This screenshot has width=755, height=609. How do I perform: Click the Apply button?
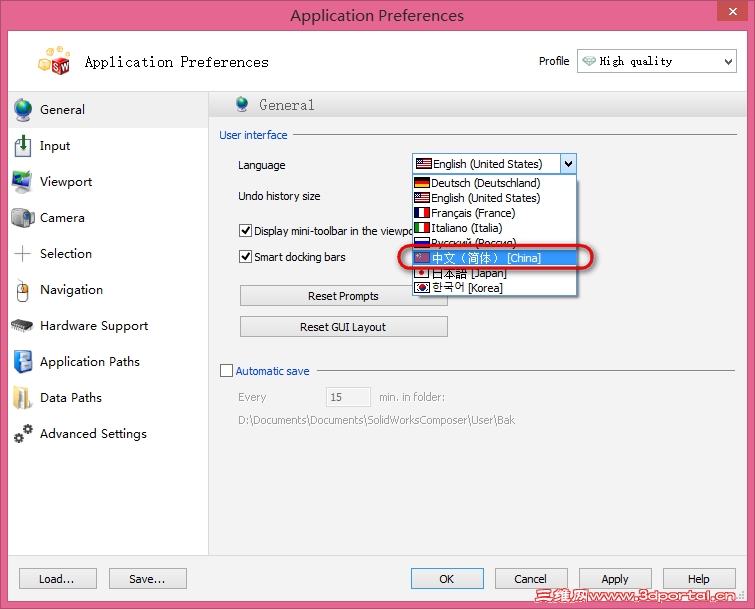click(615, 578)
